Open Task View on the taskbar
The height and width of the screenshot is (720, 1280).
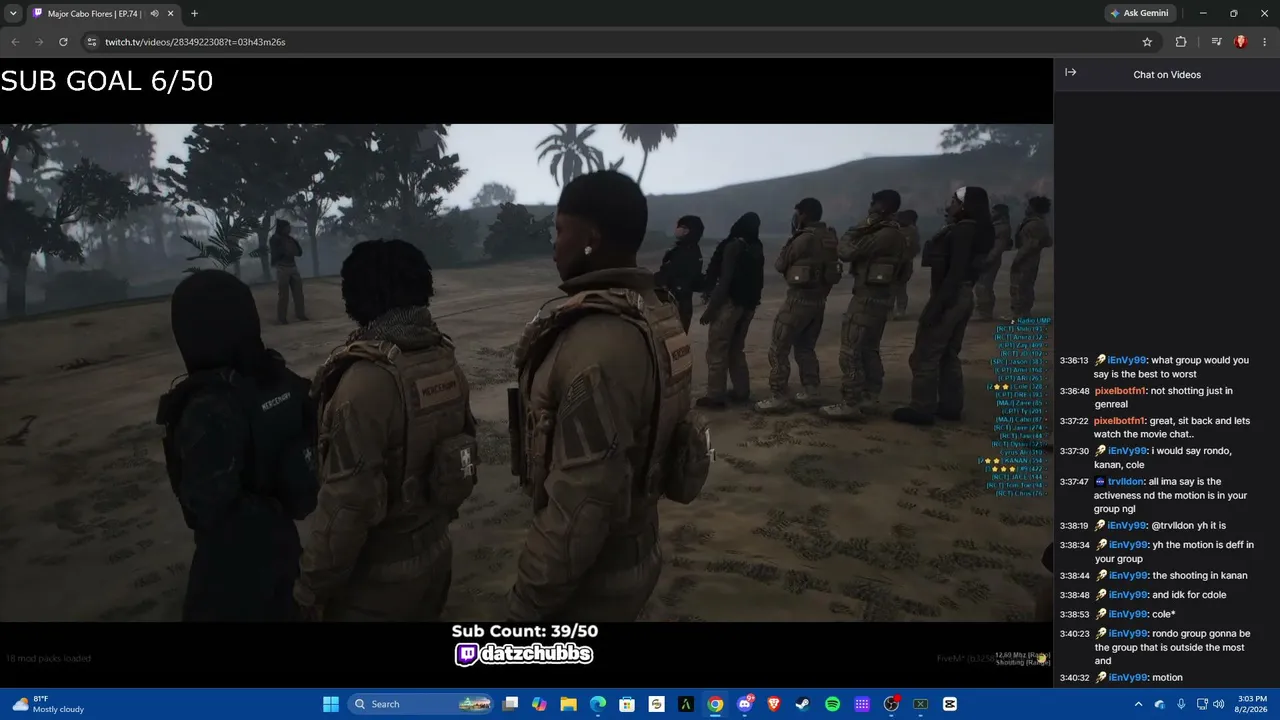pos(511,704)
